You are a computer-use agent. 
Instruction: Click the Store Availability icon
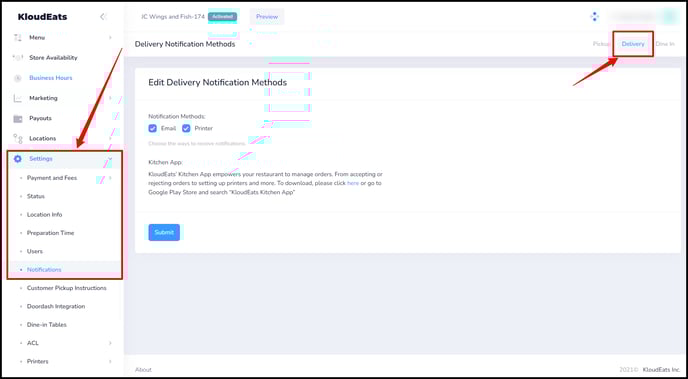pos(18,58)
